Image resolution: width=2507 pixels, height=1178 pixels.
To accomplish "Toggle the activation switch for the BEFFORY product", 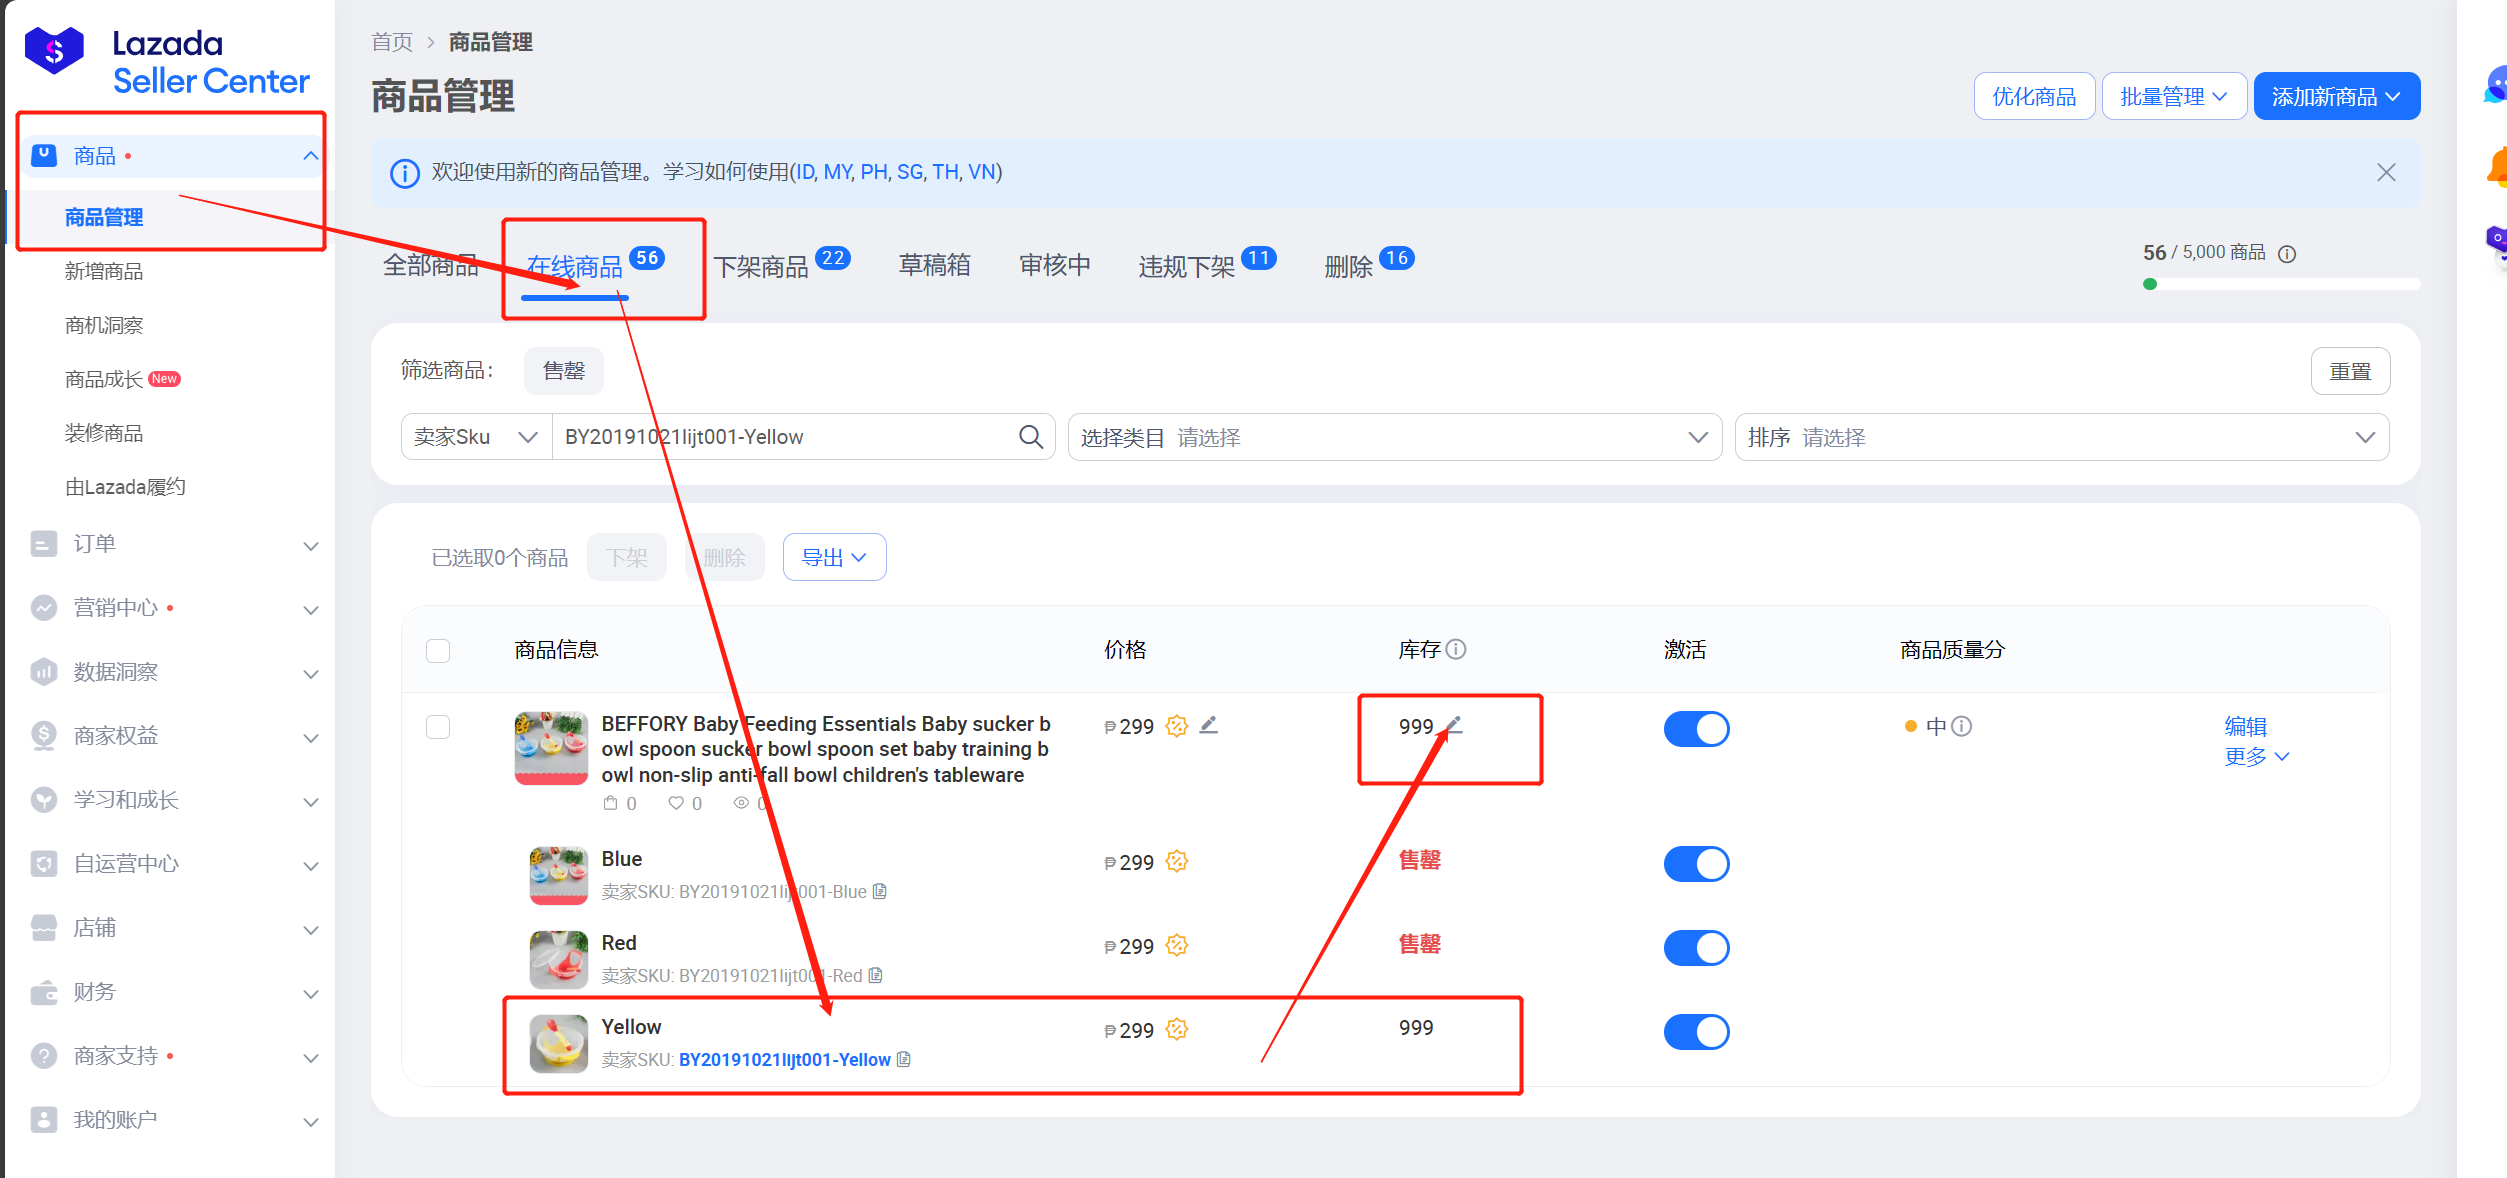I will [1697, 729].
